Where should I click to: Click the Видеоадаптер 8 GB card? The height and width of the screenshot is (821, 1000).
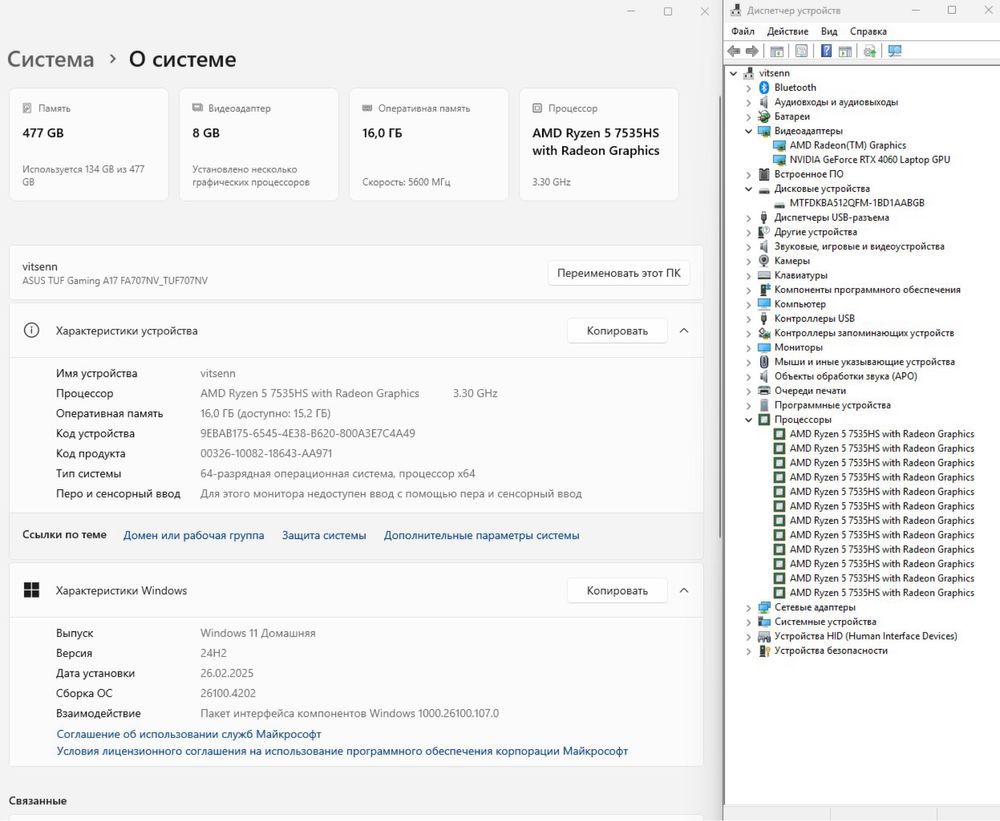tap(259, 144)
